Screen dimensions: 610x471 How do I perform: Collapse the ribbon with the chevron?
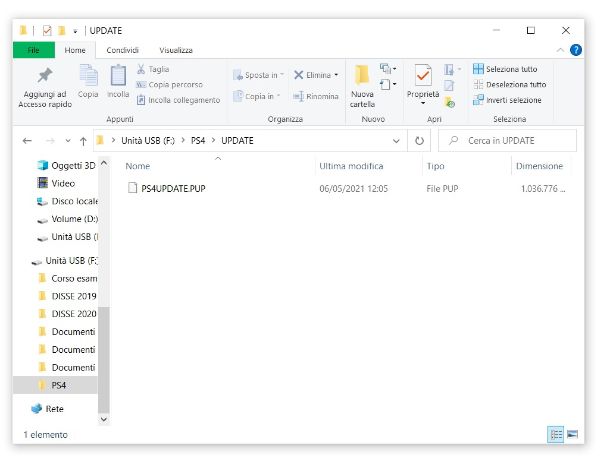(560, 50)
